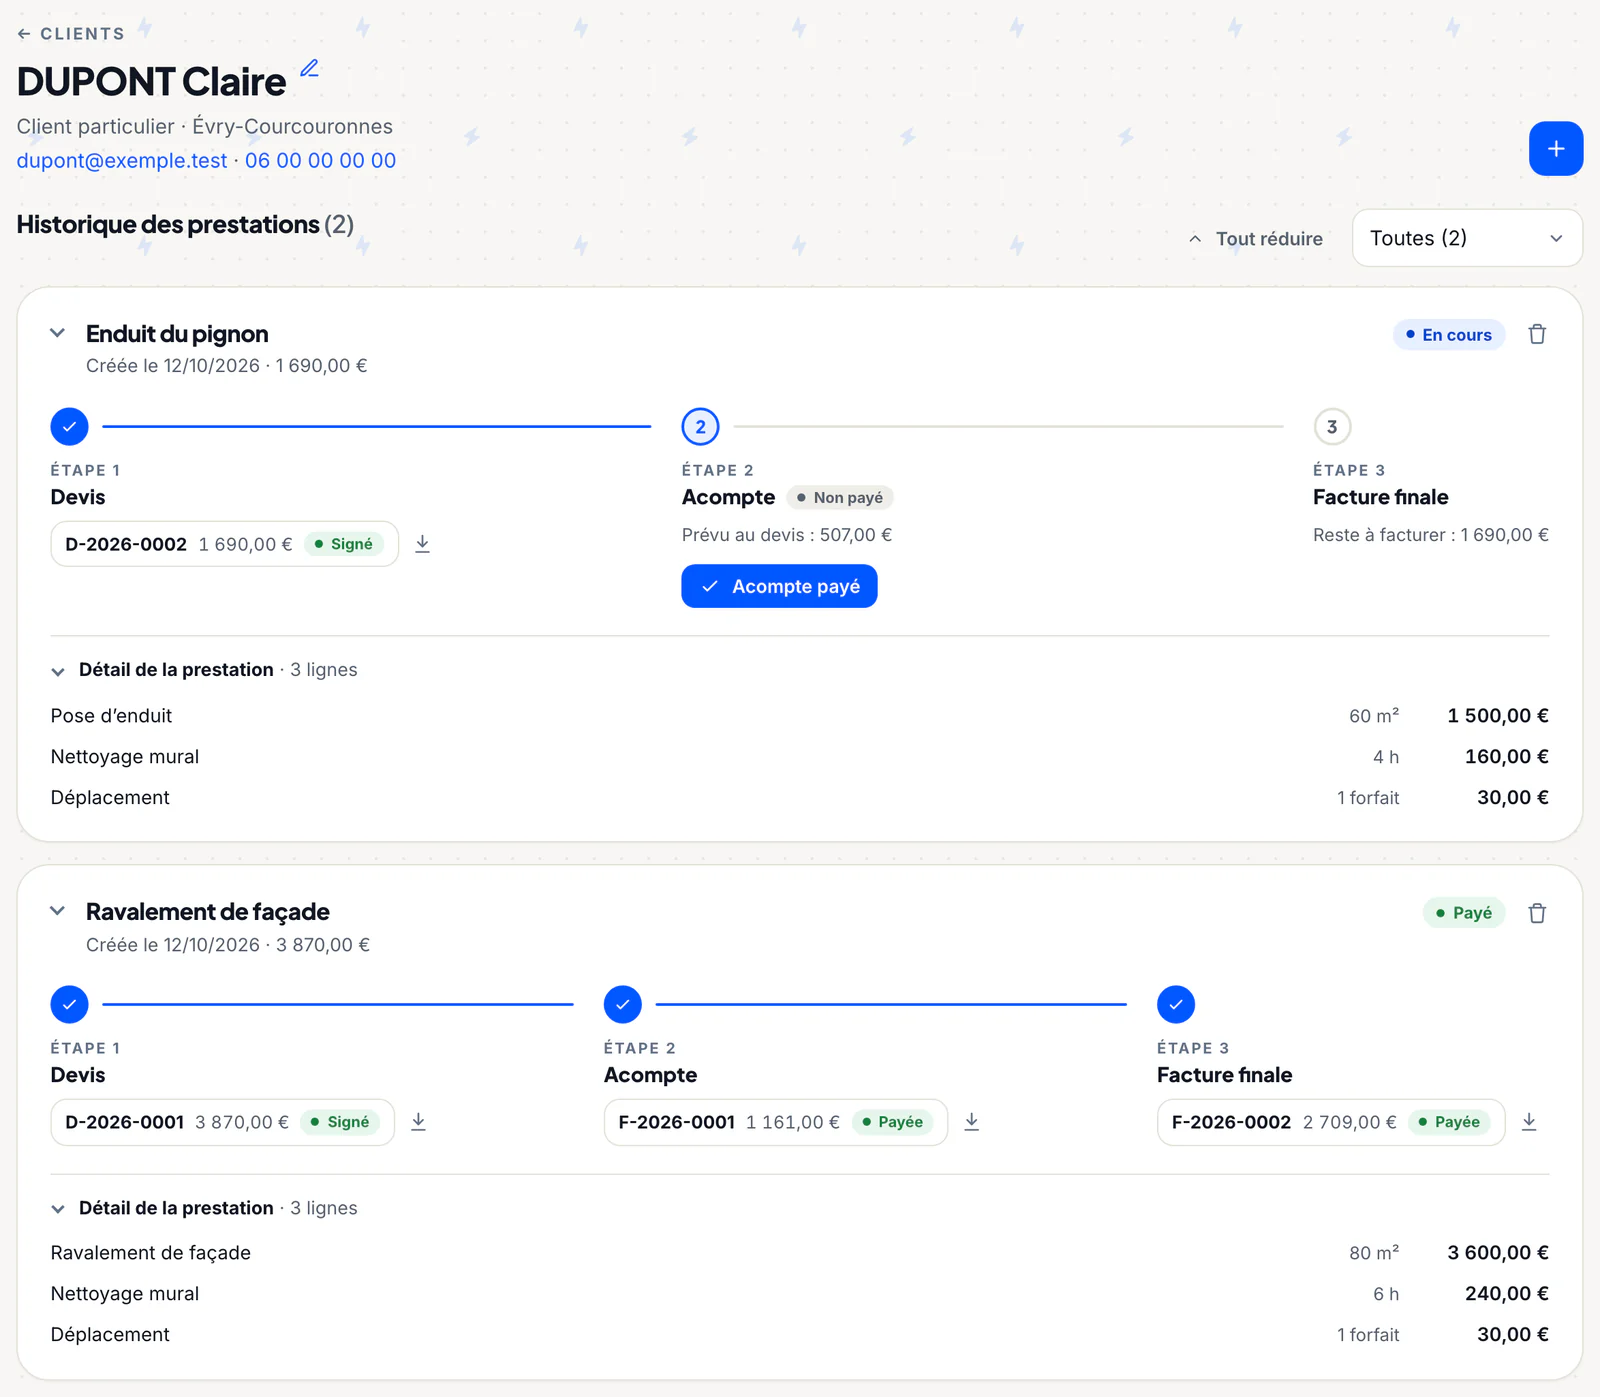Image resolution: width=1600 pixels, height=1397 pixels.
Task: Go back to the Clients list
Action: [x=71, y=34]
